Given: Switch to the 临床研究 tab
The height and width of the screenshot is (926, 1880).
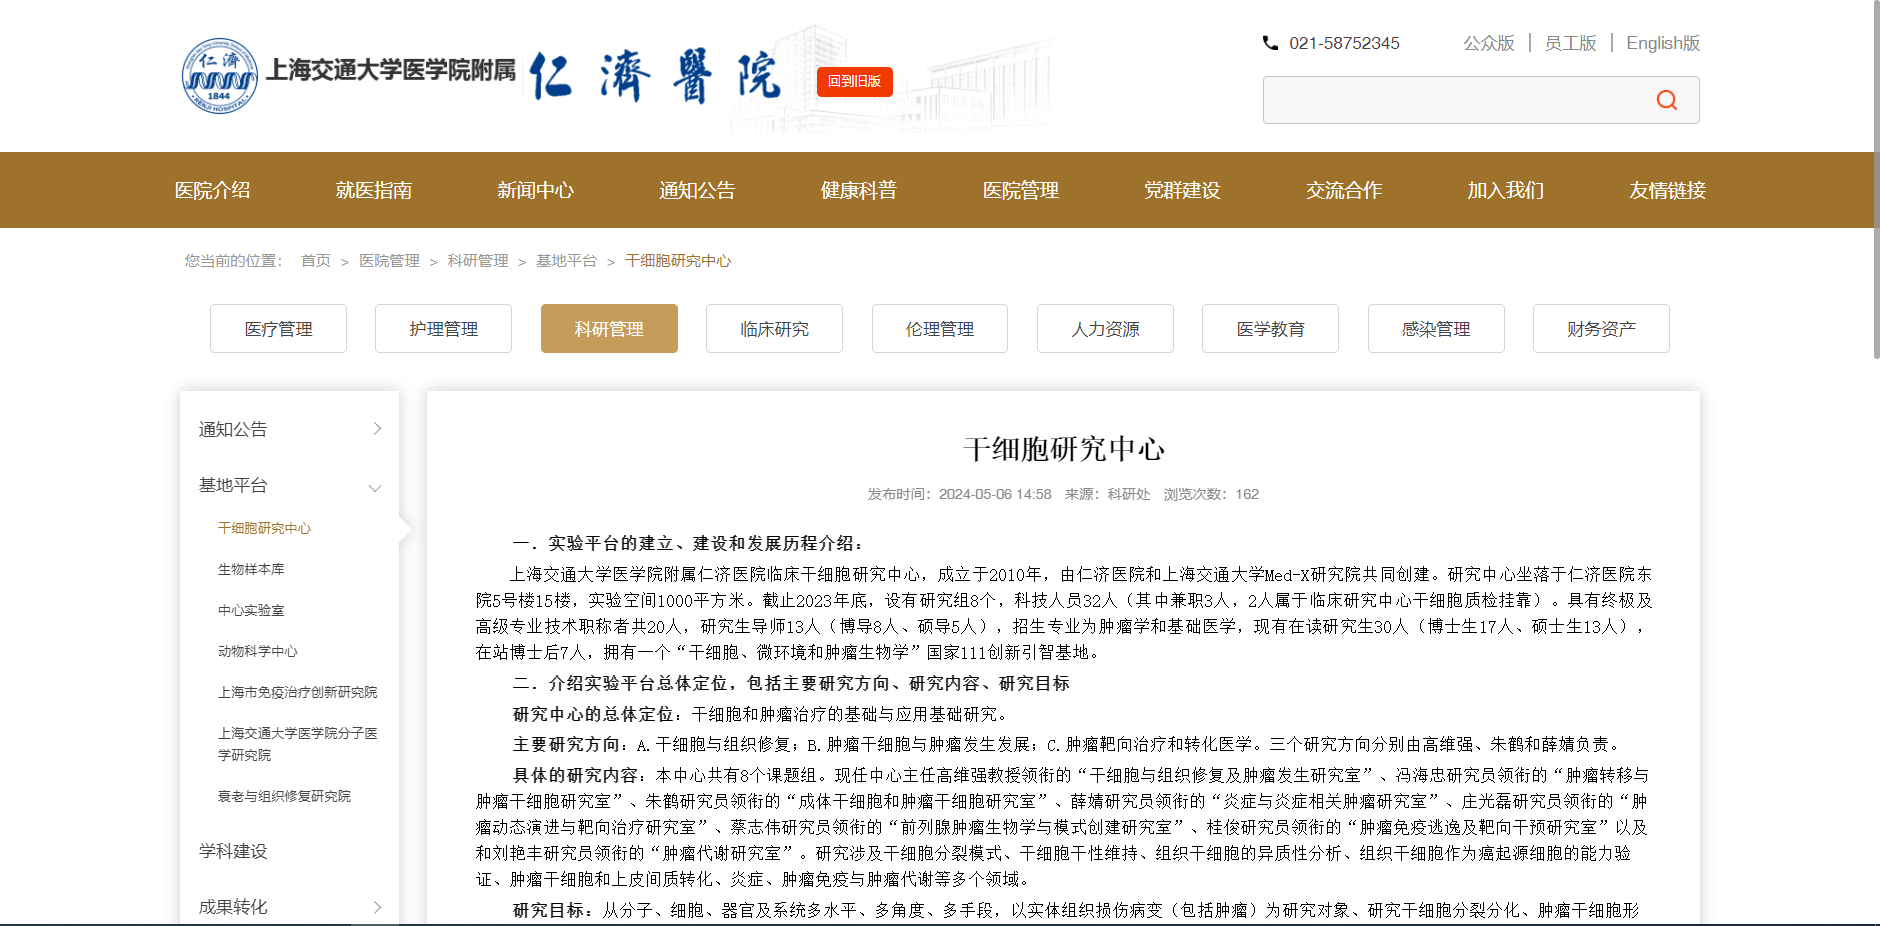Looking at the screenshot, I should (774, 329).
